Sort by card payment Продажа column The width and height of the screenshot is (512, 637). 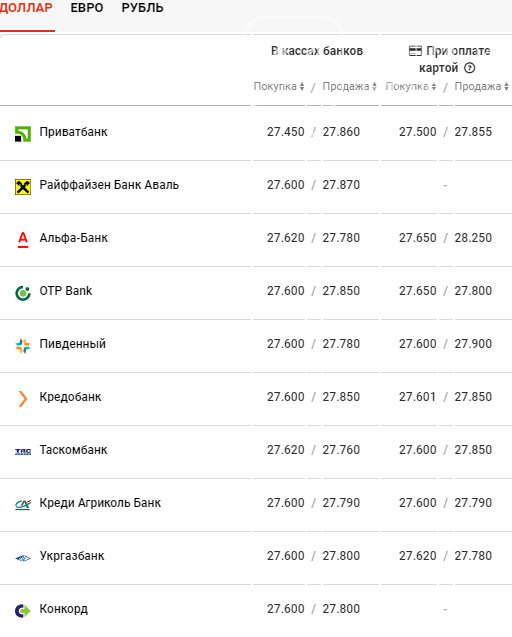(482, 86)
